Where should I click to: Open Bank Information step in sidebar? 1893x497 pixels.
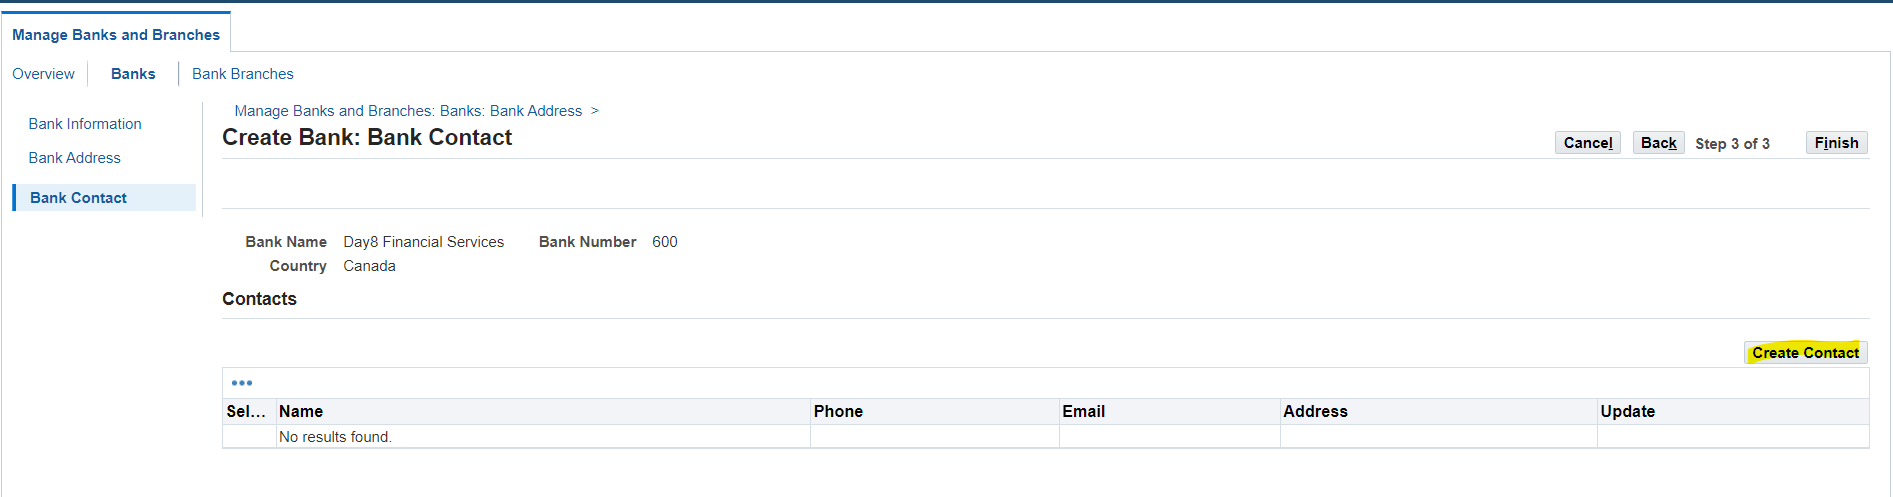85,124
